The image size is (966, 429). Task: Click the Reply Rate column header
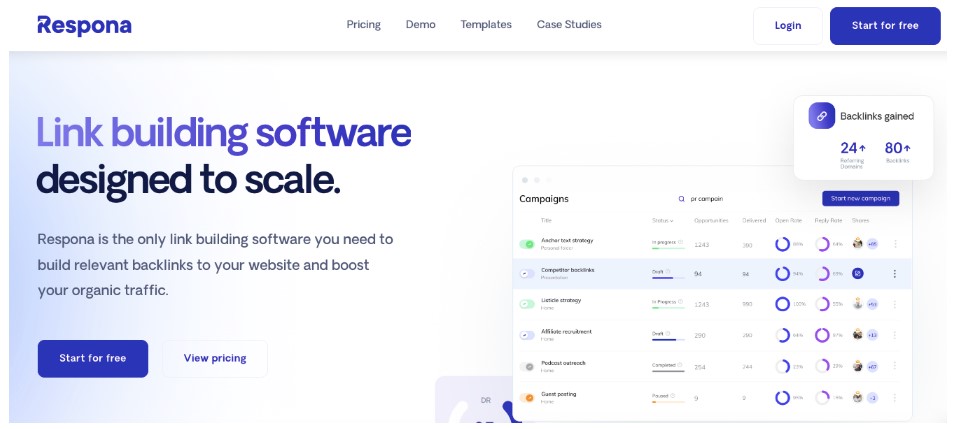(x=828, y=221)
